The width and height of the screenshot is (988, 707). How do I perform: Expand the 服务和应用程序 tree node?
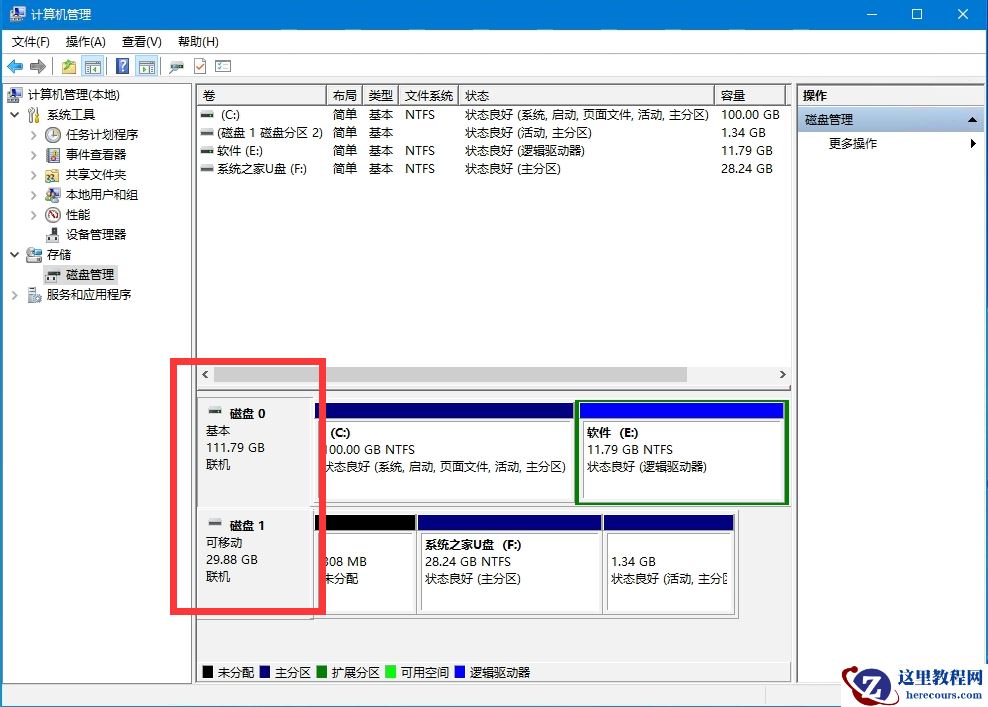pos(13,294)
